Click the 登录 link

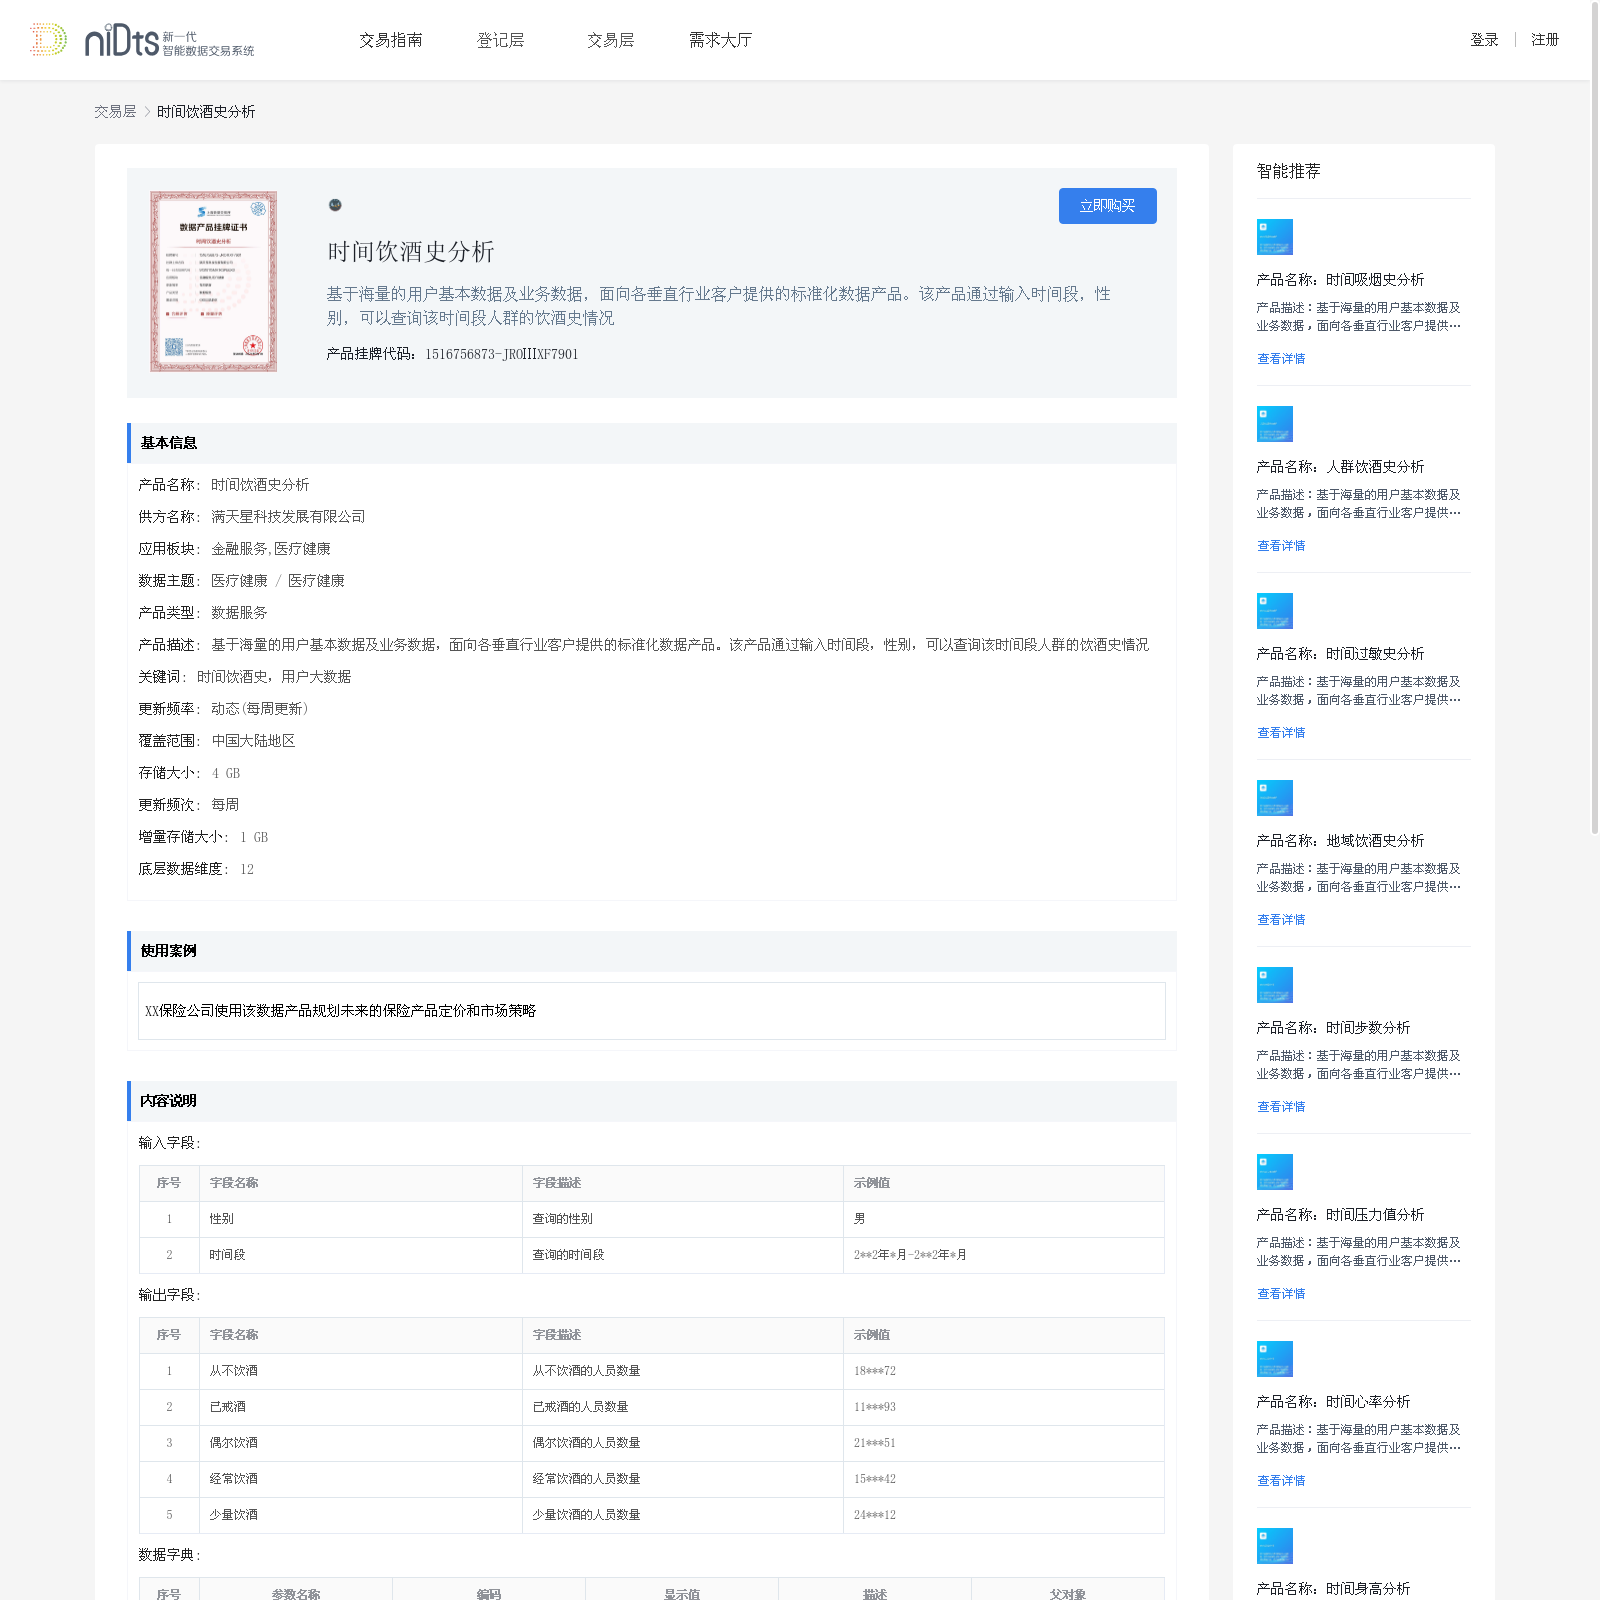click(x=1484, y=40)
